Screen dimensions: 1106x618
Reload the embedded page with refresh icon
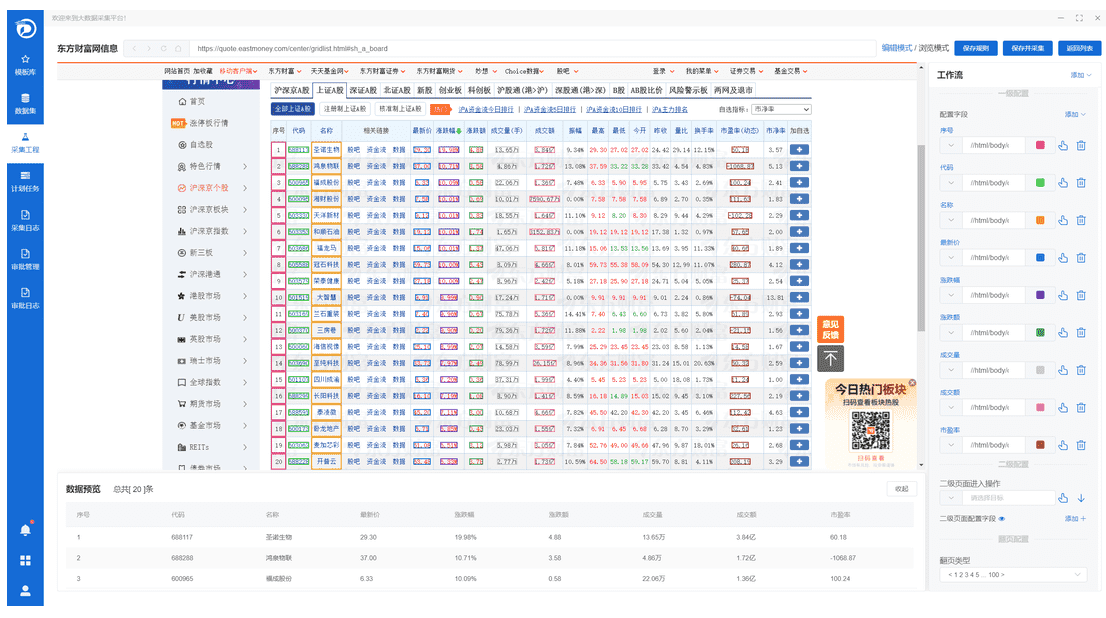point(164,49)
